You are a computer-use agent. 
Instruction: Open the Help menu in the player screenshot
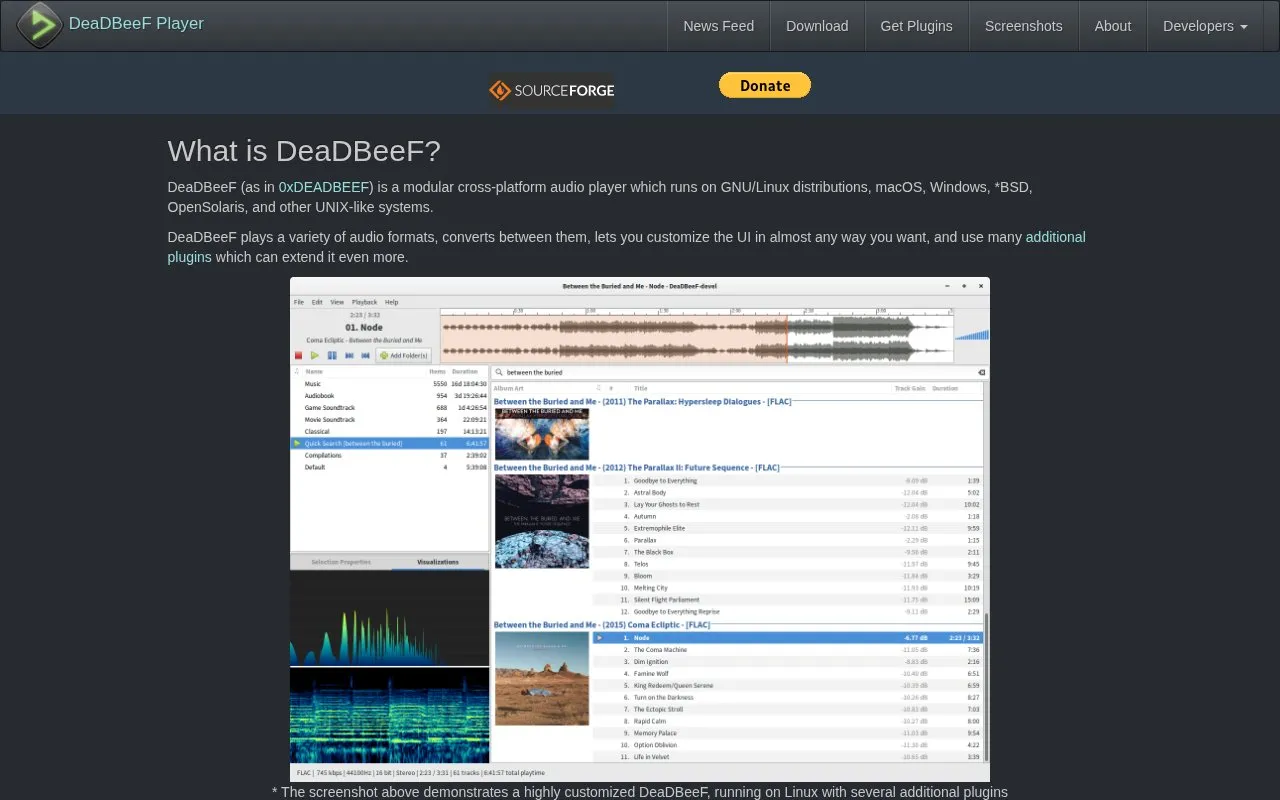(x=392, y=302)
